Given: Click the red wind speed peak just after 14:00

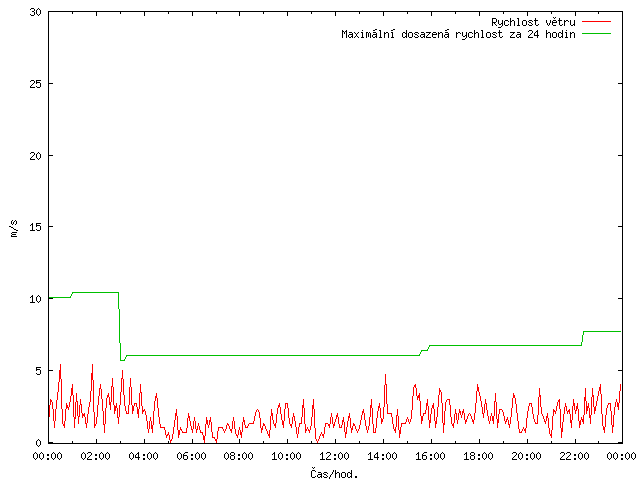Looking at the screenshot, I should [385, 376].
